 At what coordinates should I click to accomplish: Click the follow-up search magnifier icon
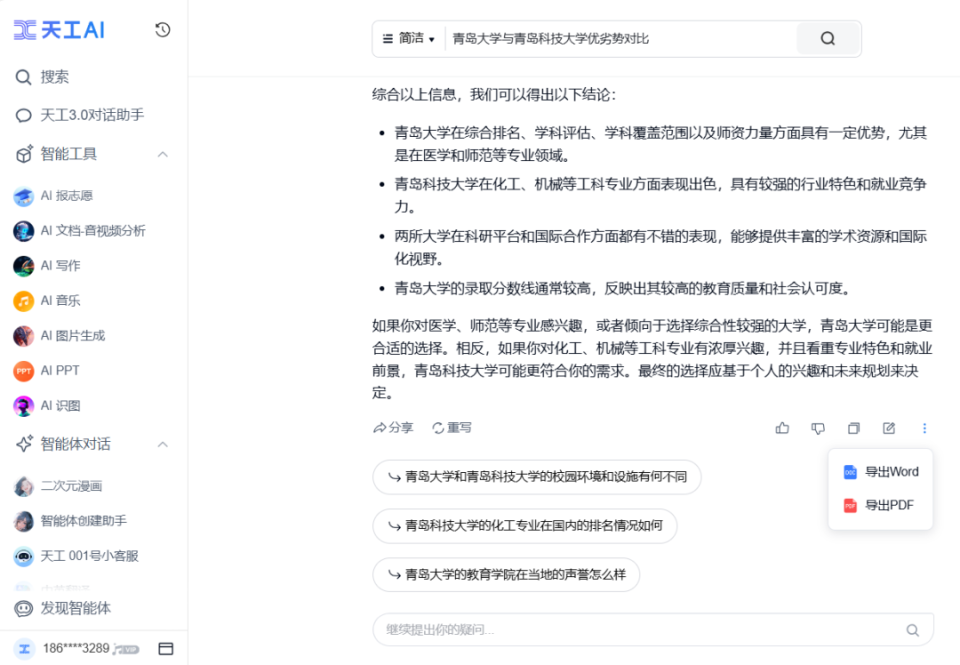click(x=912, y=630)
